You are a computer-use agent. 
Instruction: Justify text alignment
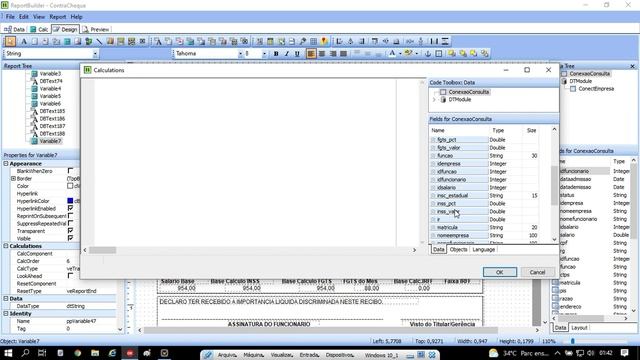pos(344,53)
